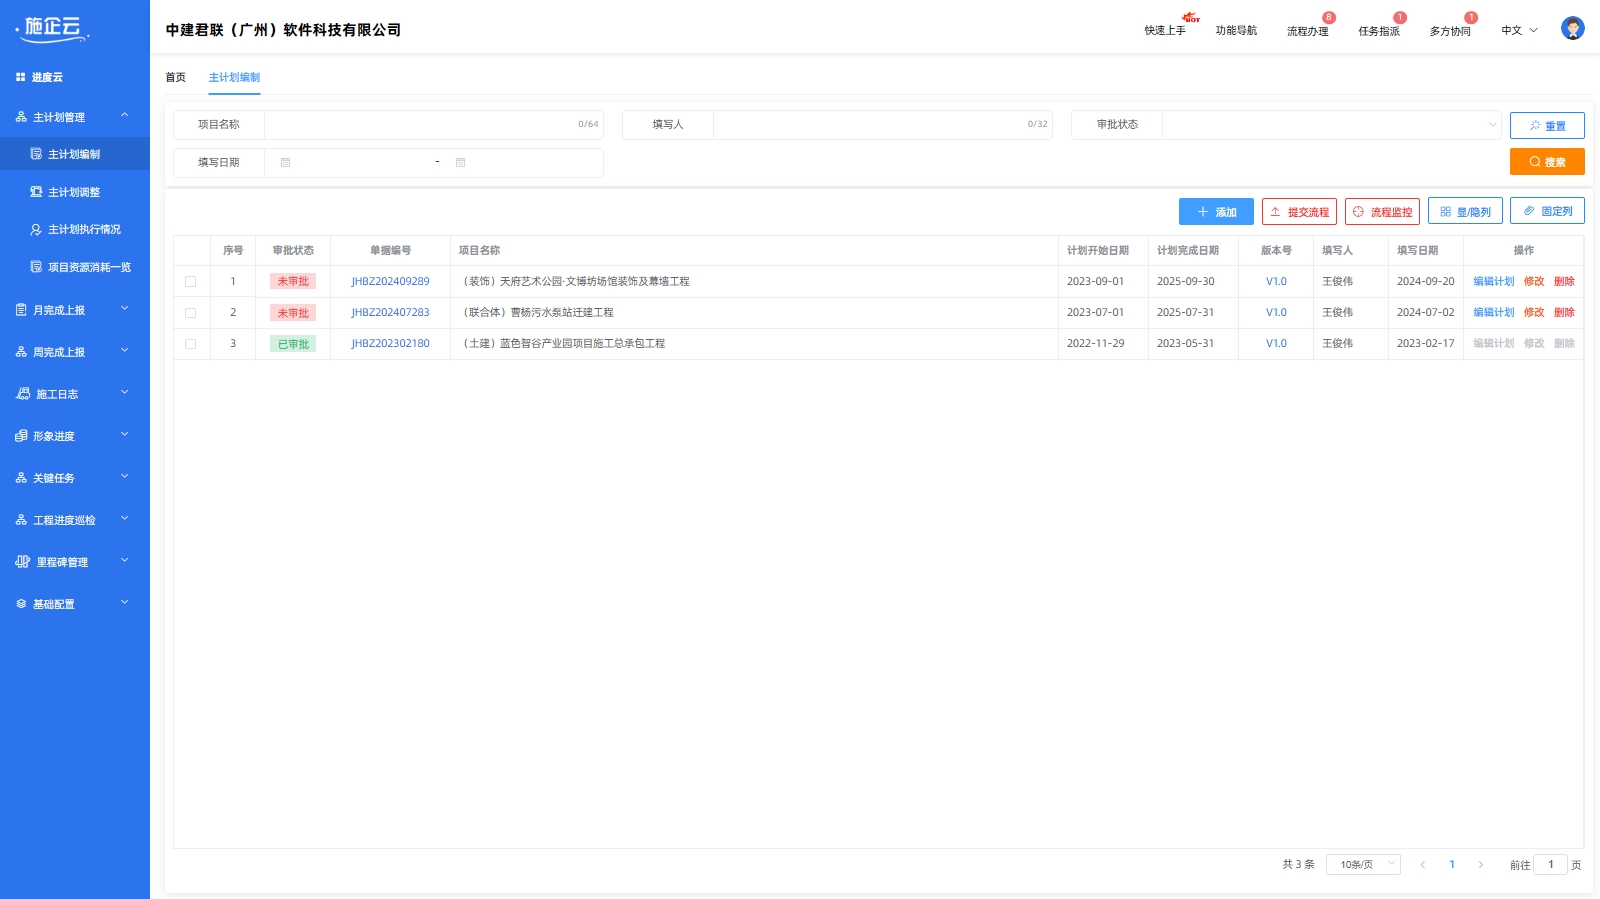Screen dimensions: 1600x899
Task: Open document link JHBZ202409289
Action: (390, 282)
